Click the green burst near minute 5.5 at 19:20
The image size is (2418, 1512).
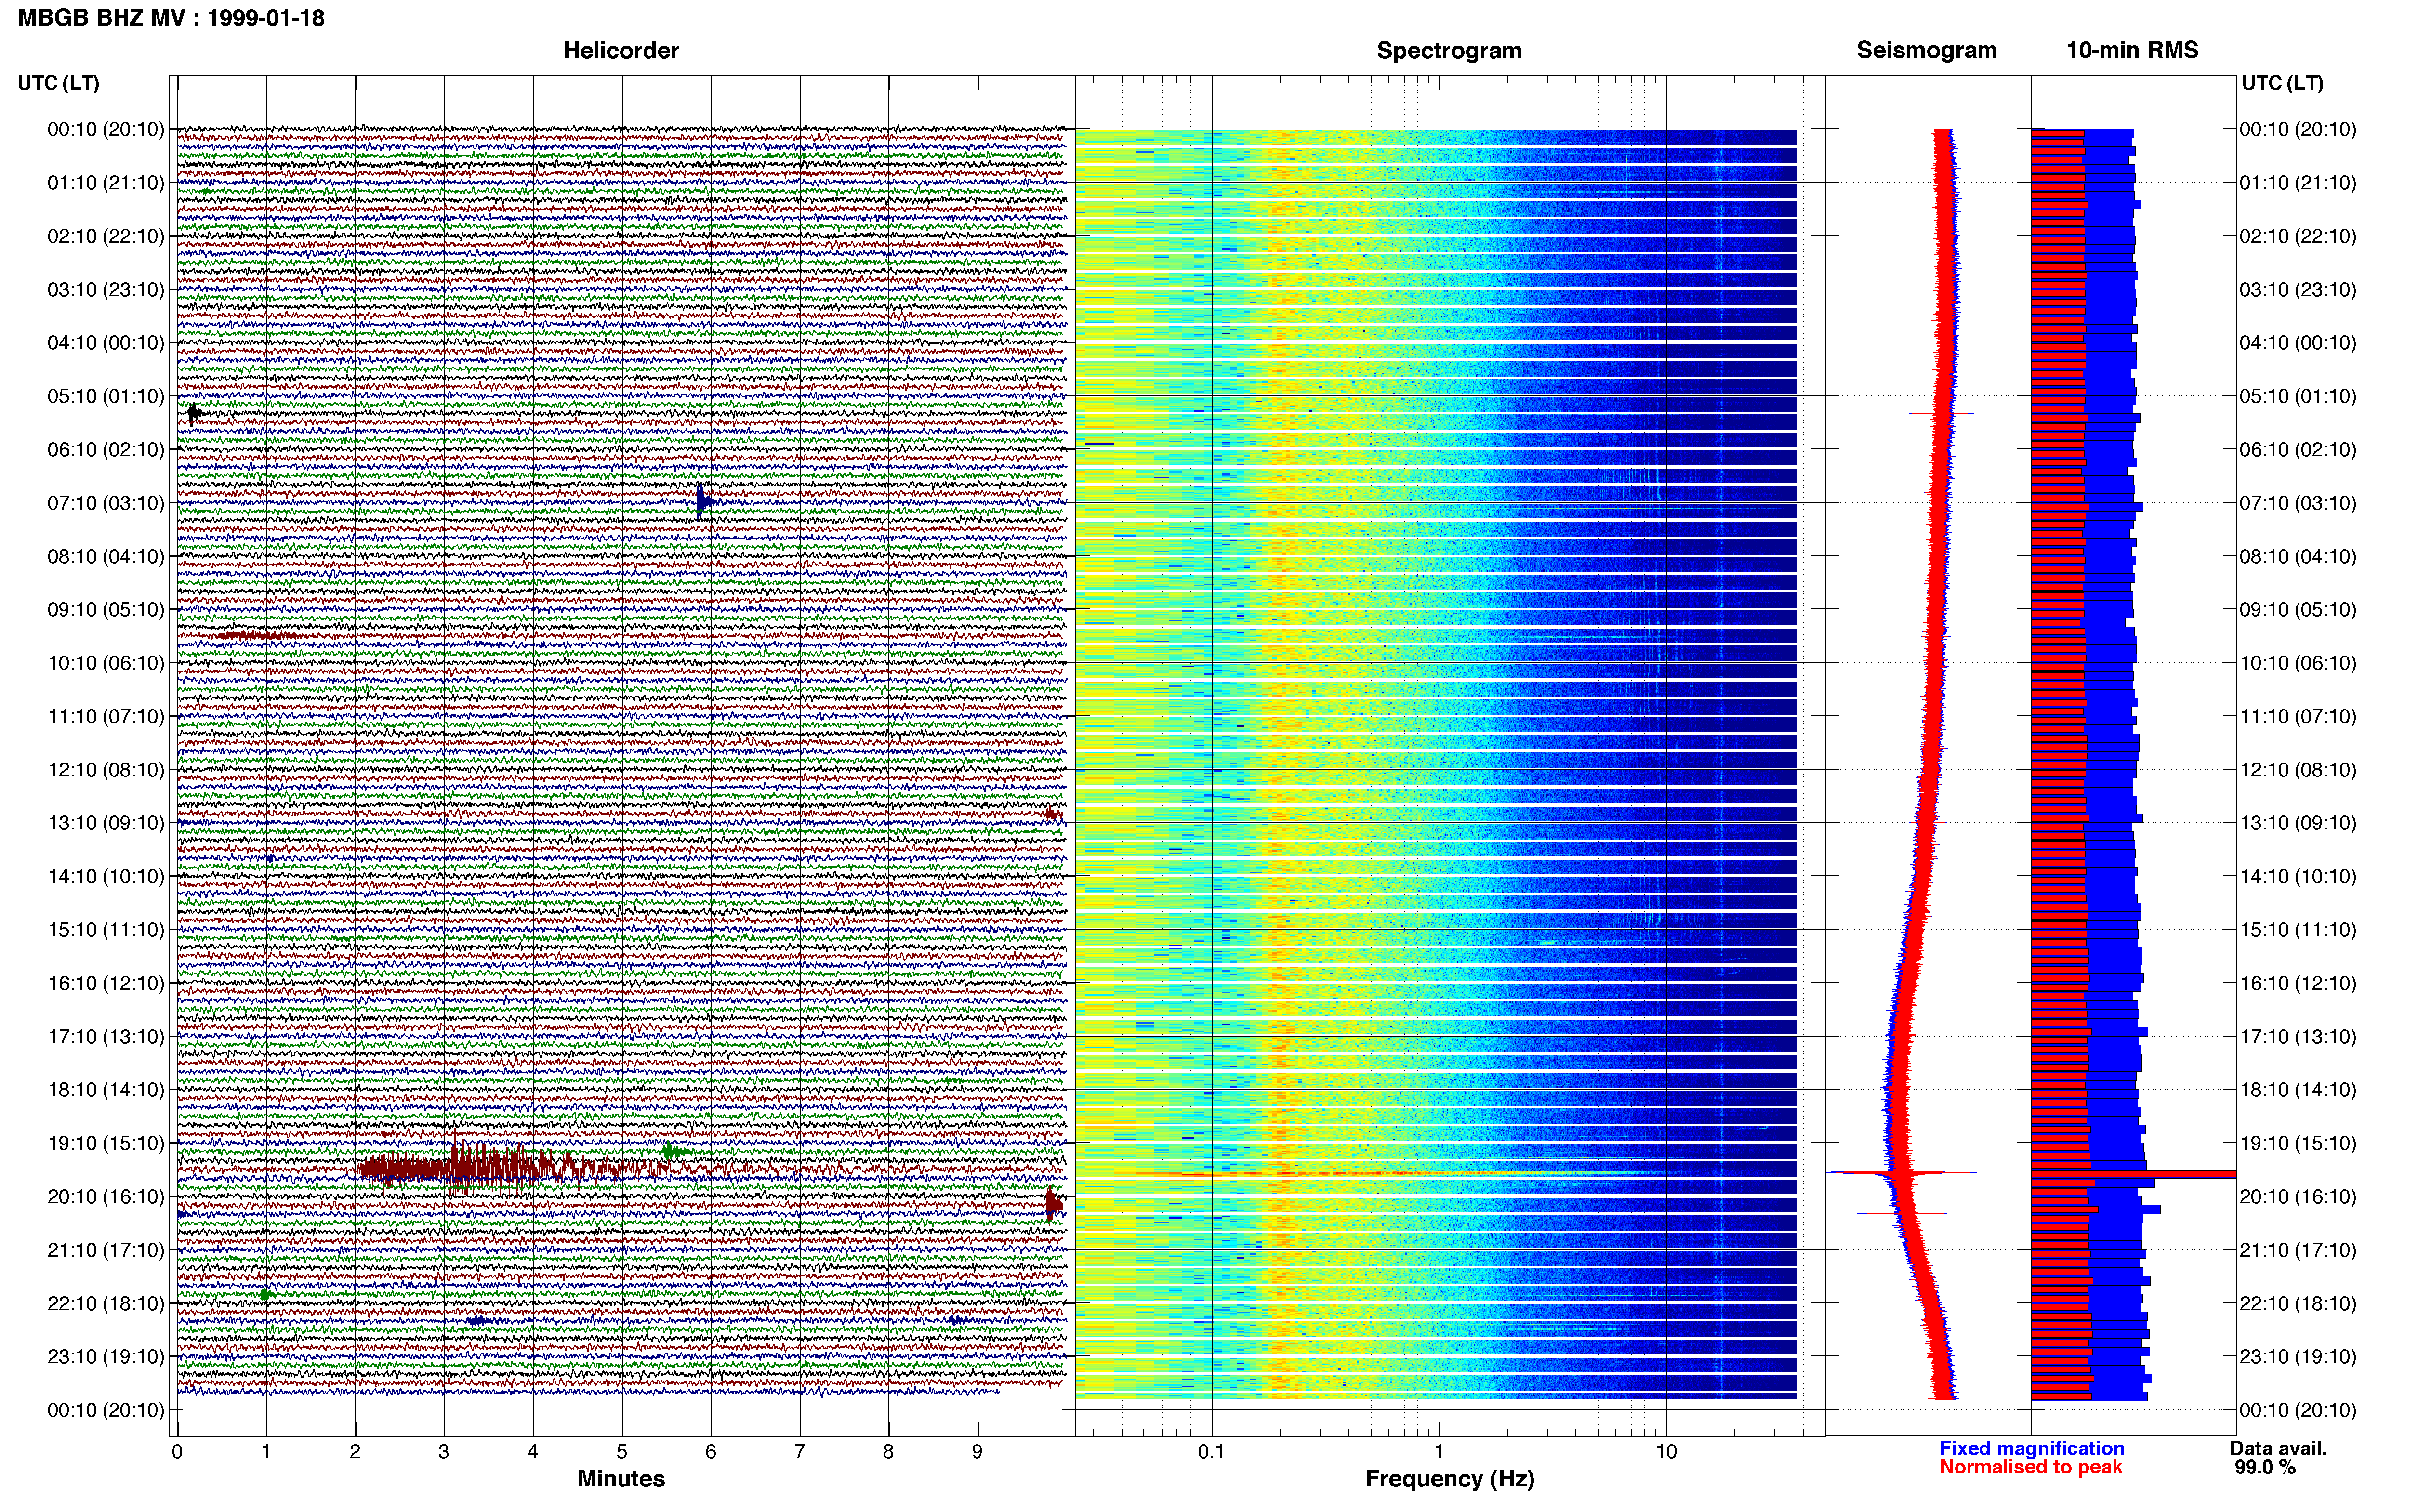tap(675, 1152)
